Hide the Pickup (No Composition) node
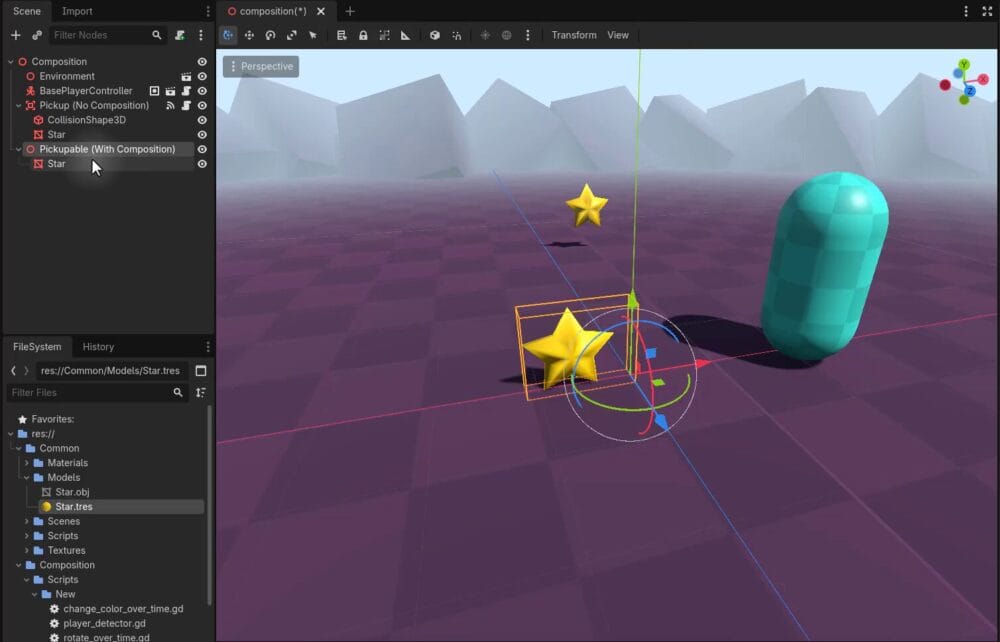The height and width of the screenshot is (642, 1000). pos(202,106)
